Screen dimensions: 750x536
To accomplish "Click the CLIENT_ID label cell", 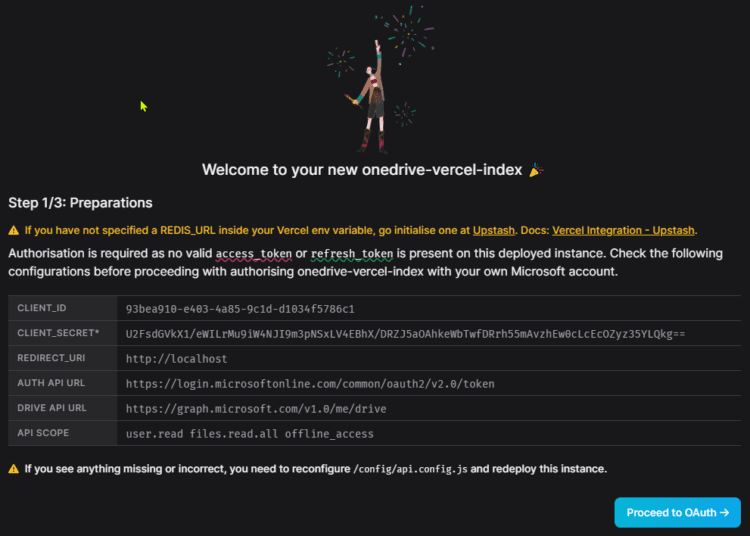I will pos(63,308).
